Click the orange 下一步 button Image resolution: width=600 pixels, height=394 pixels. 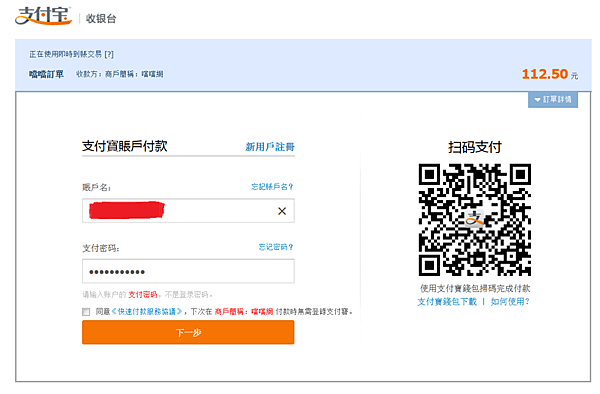pos(188,332)
